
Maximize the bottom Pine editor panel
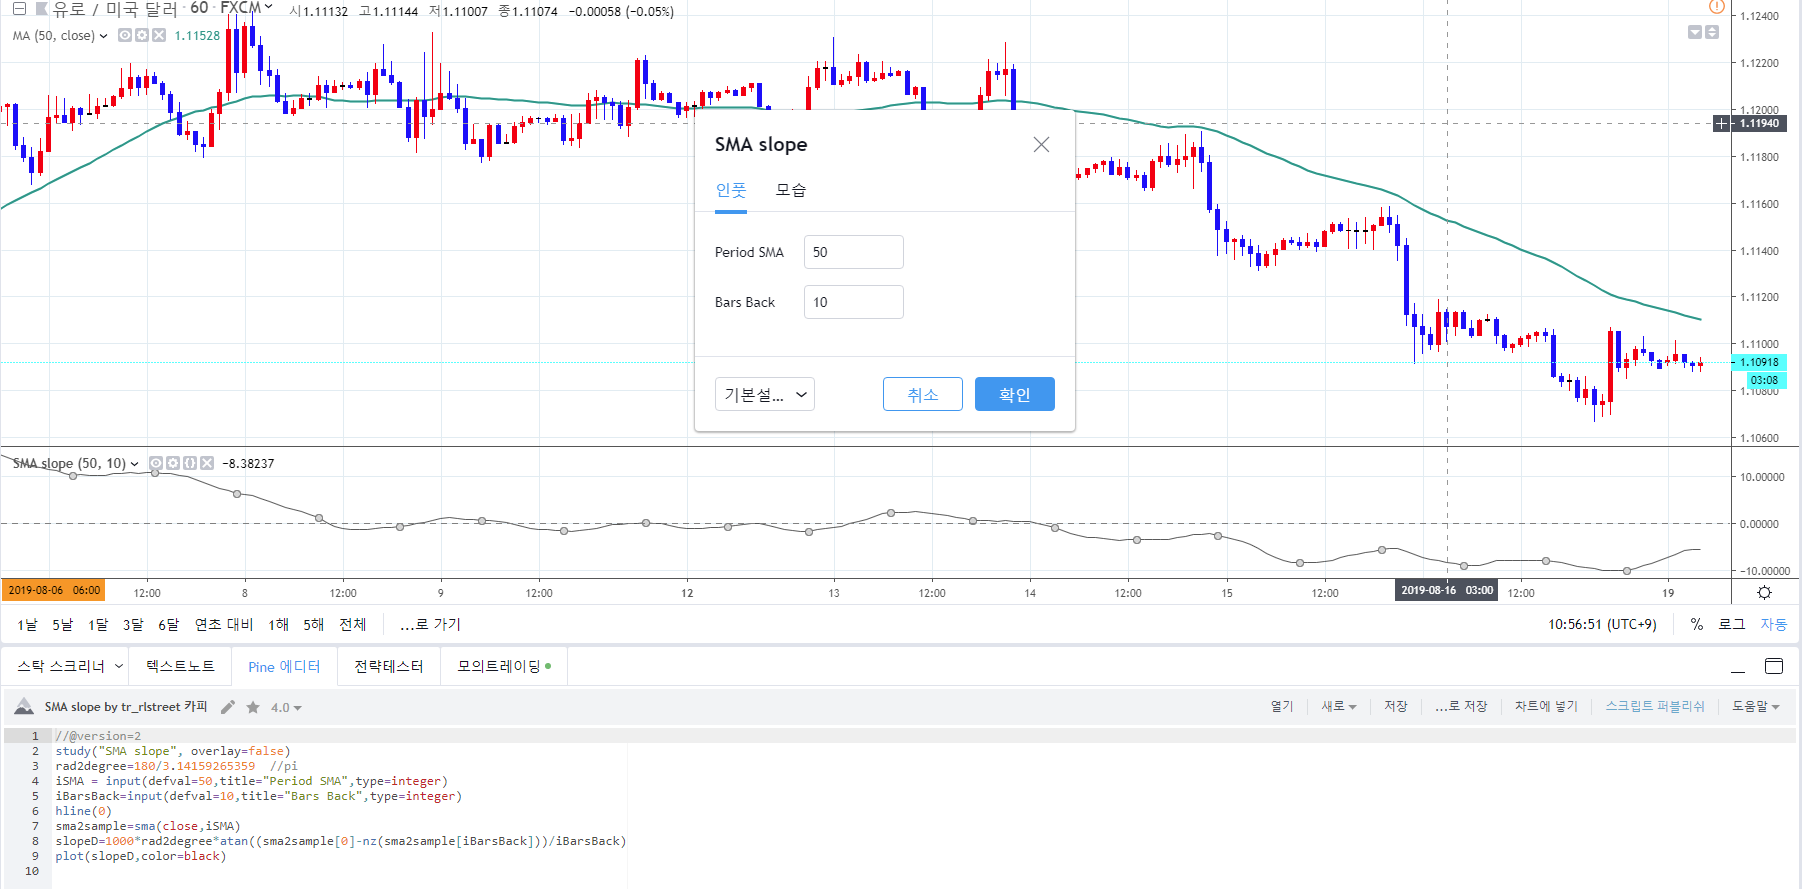point(1774,667)
